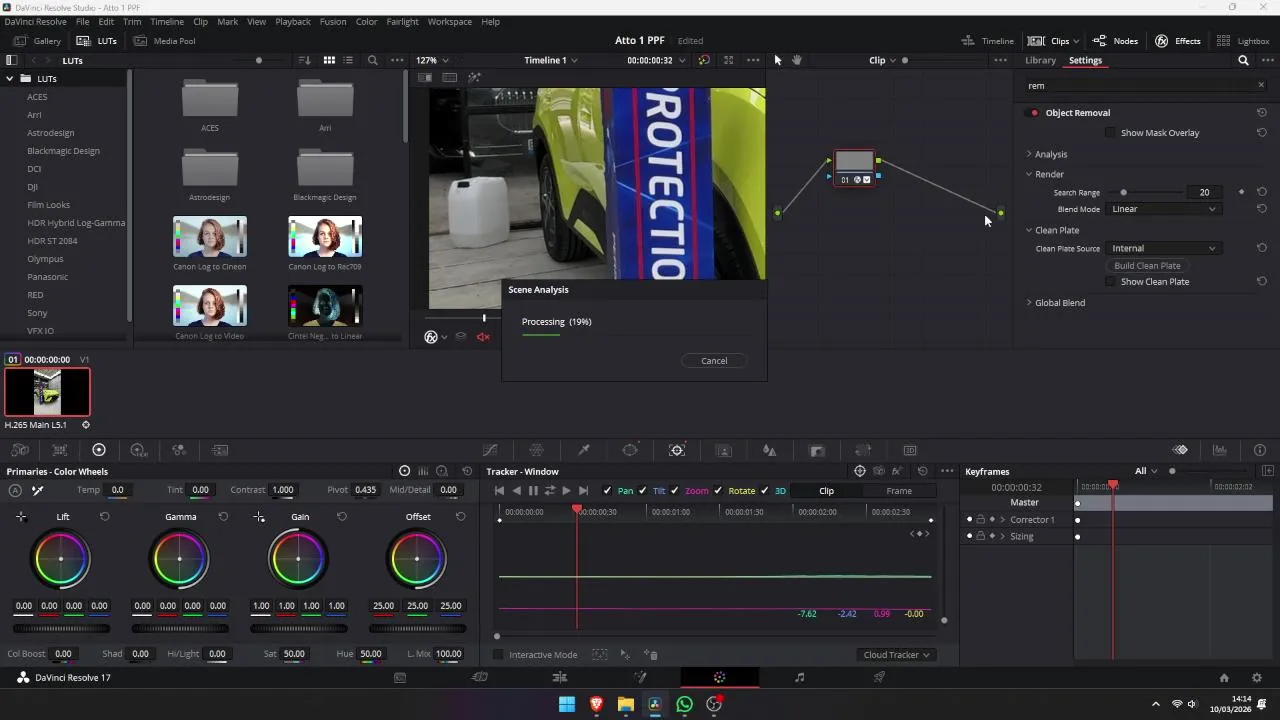Image resolution: width=1280 pixels, height=720 pixels.
Task: Expand the Global Blend section
Action: tap(1028, 303)
